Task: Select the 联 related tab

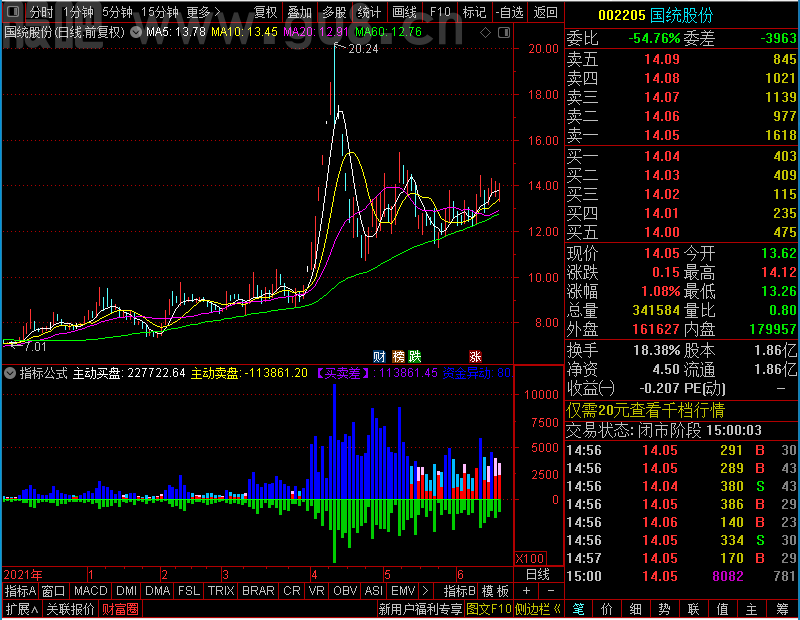Action: point(693,609)
